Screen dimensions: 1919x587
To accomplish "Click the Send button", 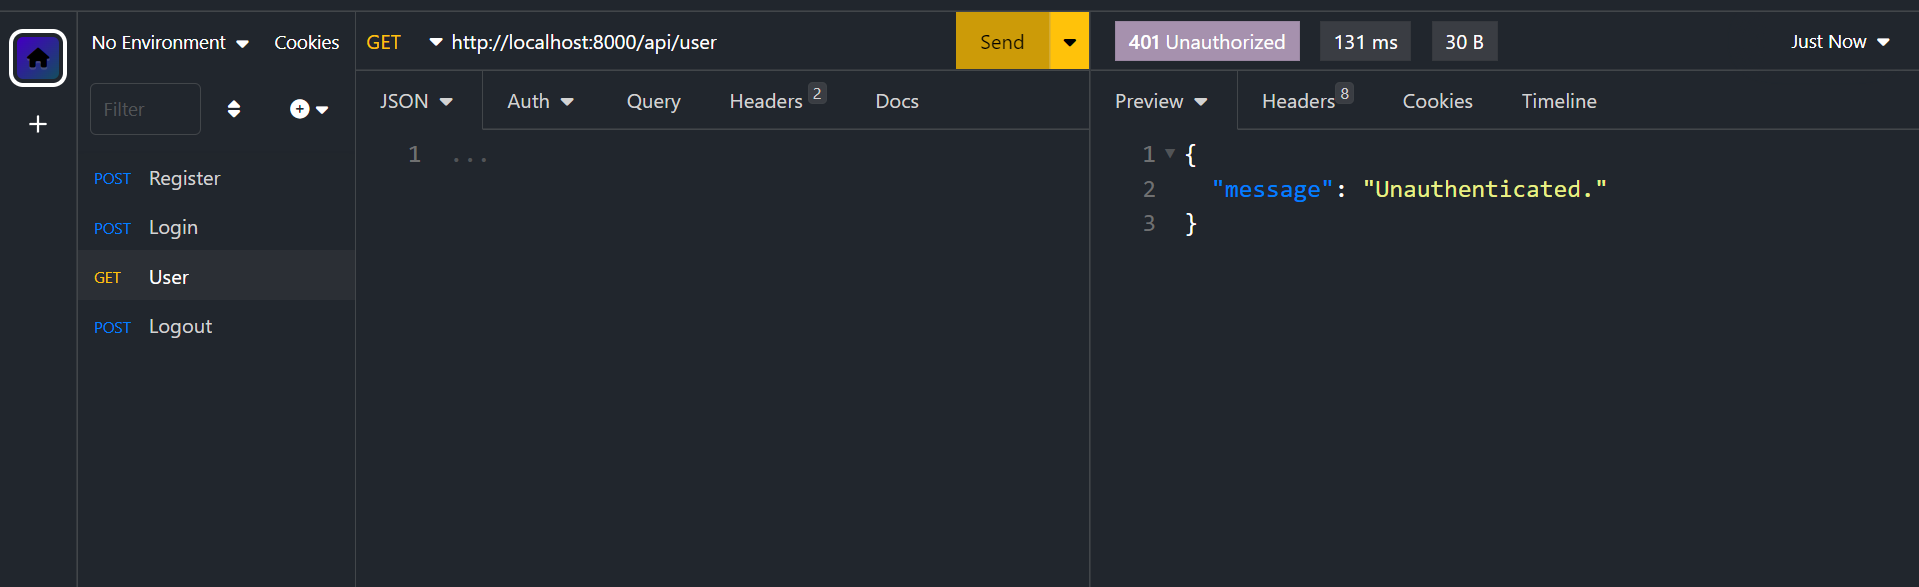I will tap(1001, 41).
